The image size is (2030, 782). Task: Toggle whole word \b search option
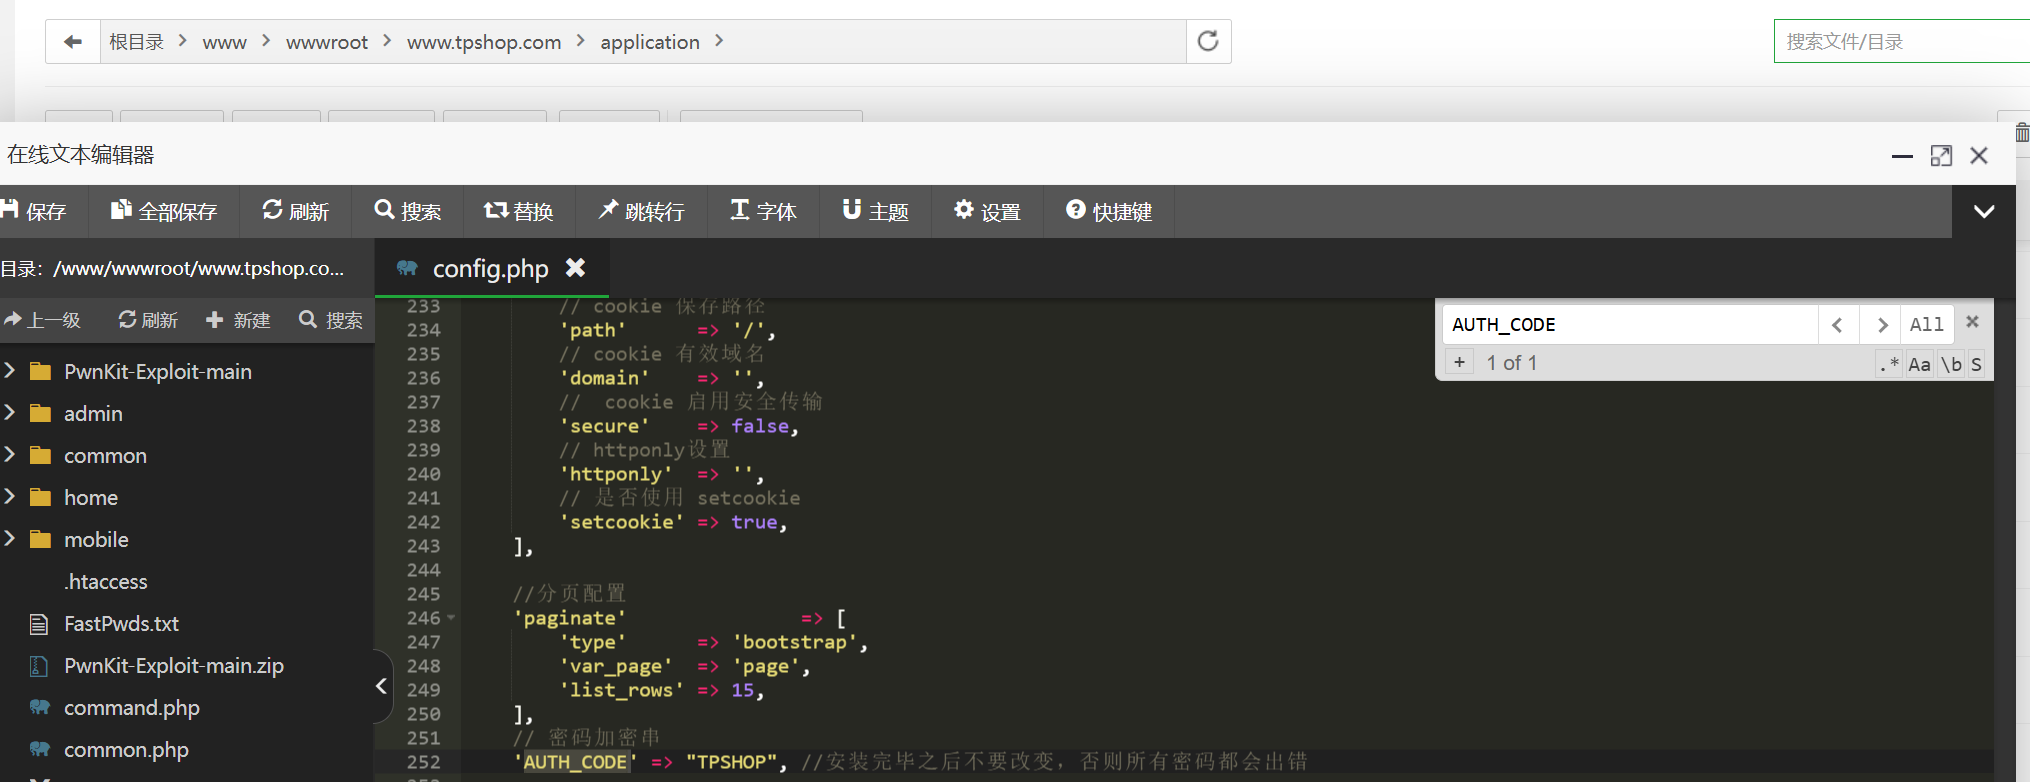(x=1951, y=364)
